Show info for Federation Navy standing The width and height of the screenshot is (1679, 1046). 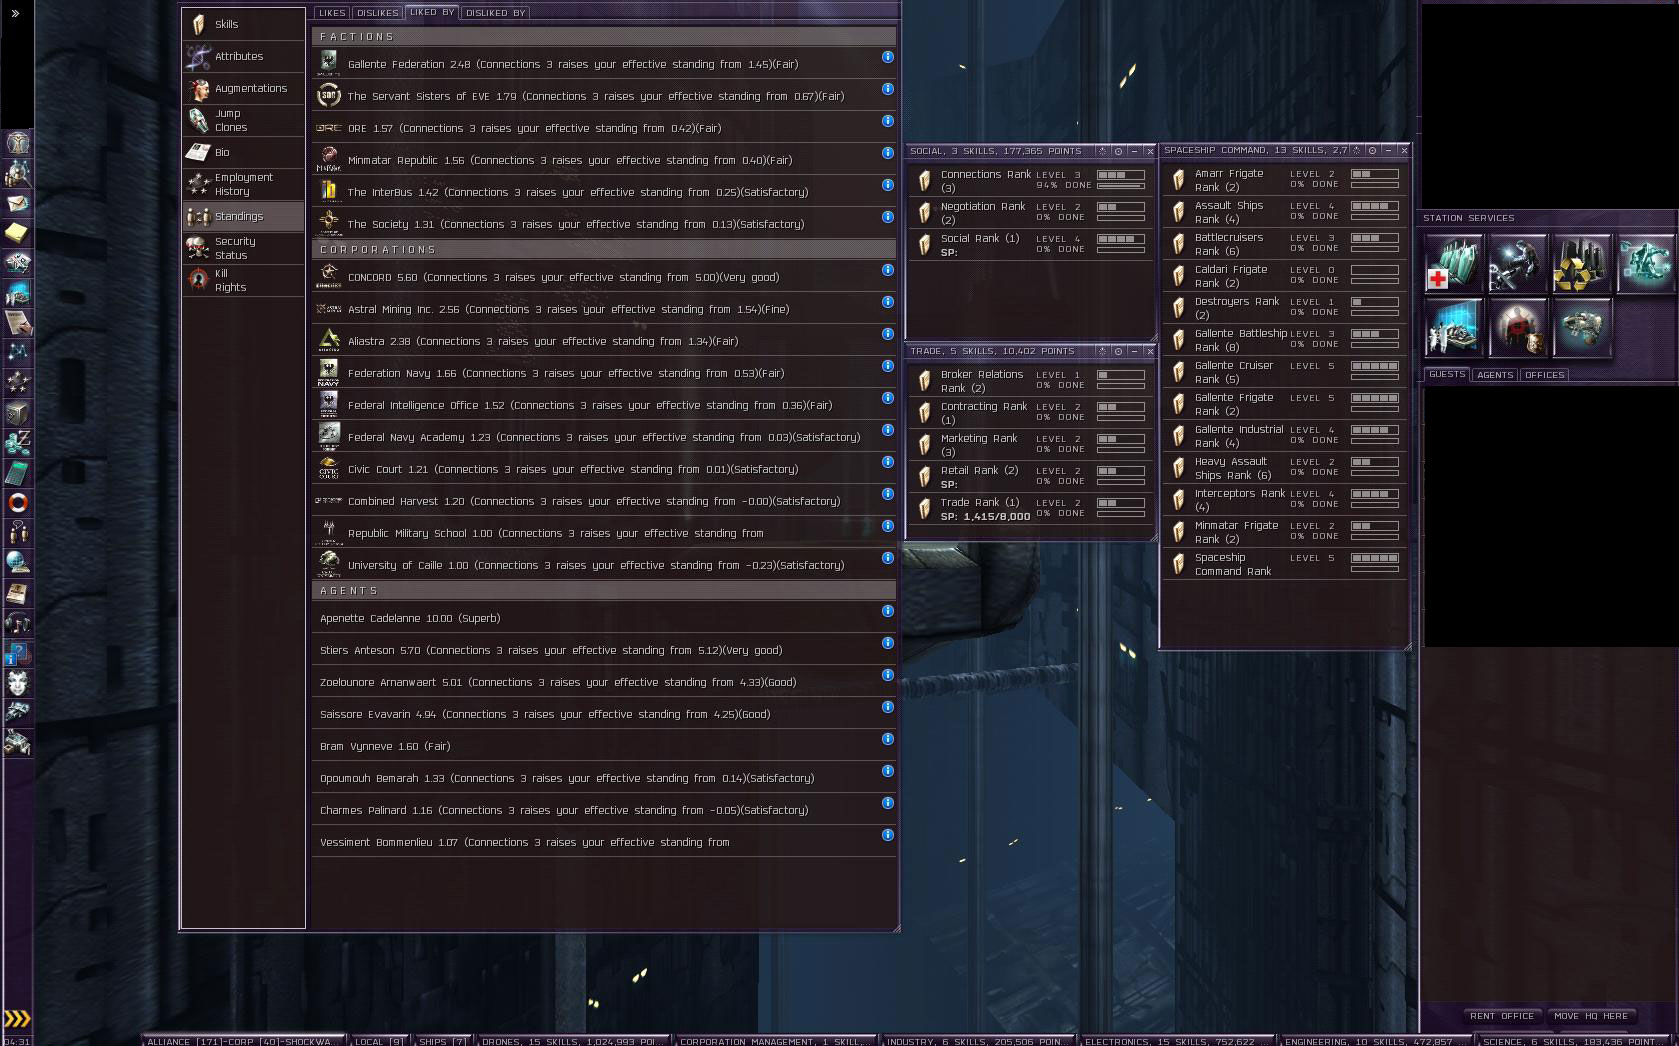887,366
